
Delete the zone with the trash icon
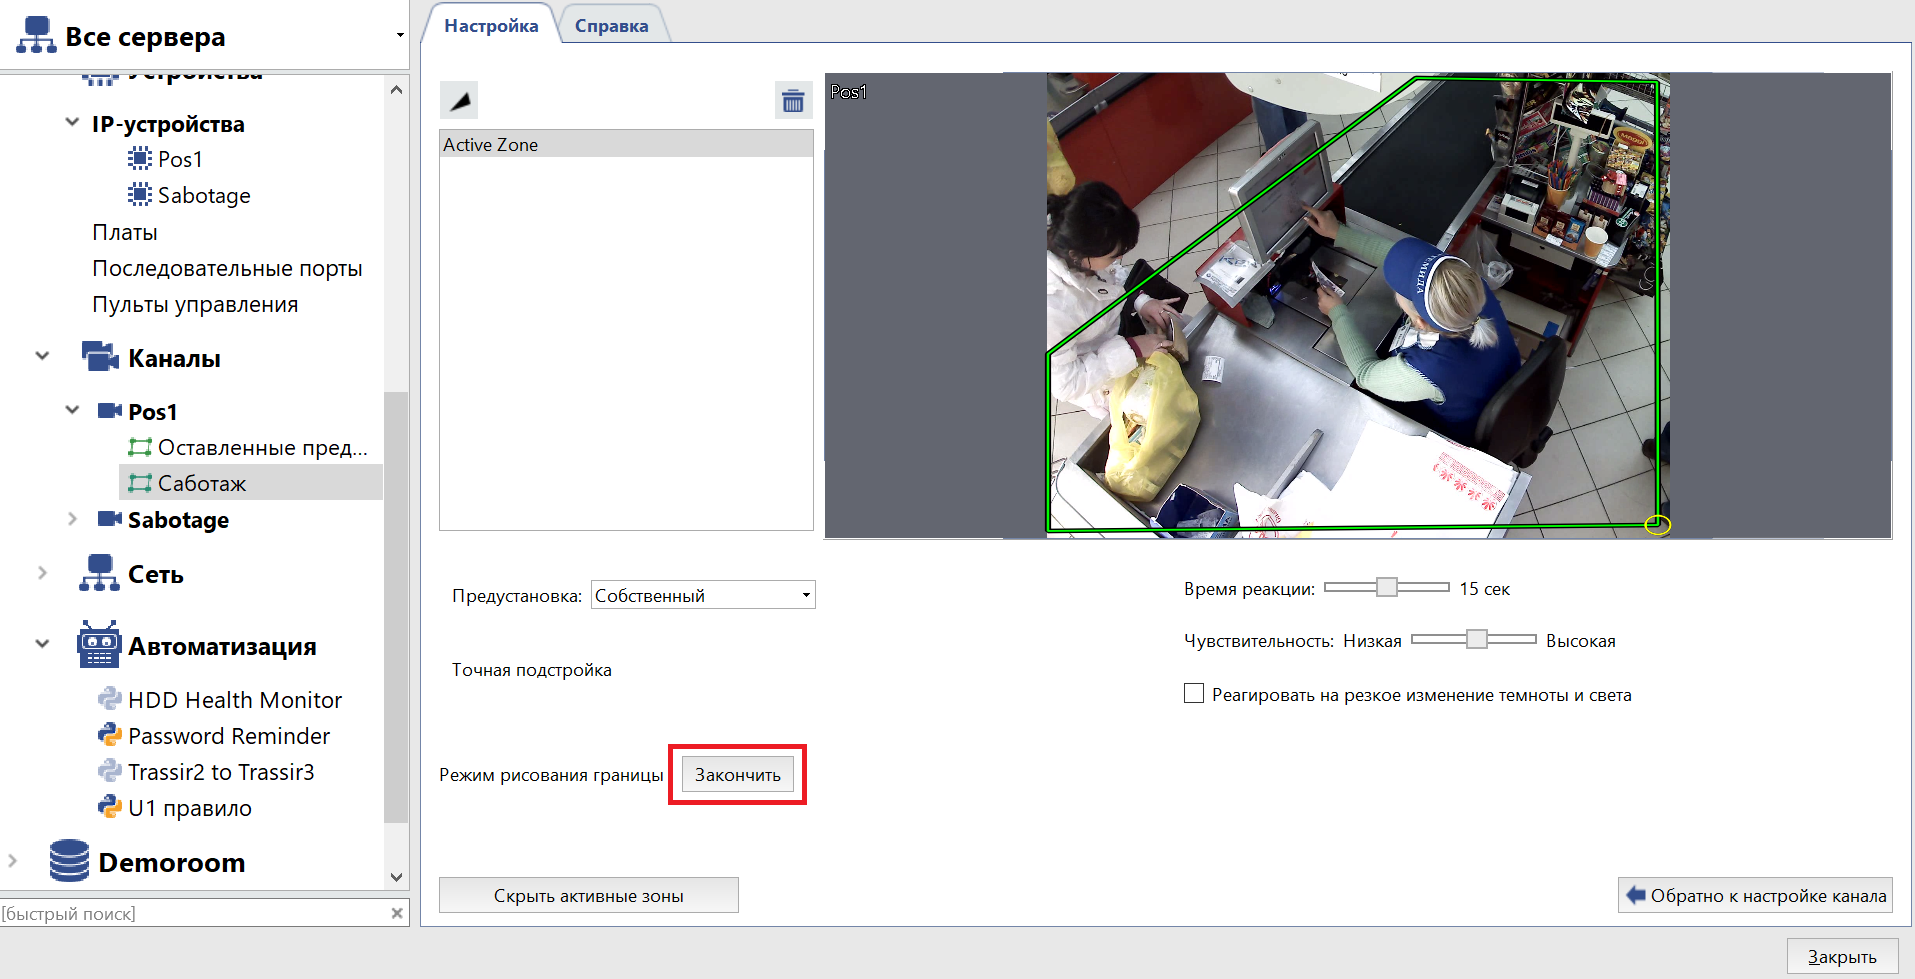tap(793, 100)
